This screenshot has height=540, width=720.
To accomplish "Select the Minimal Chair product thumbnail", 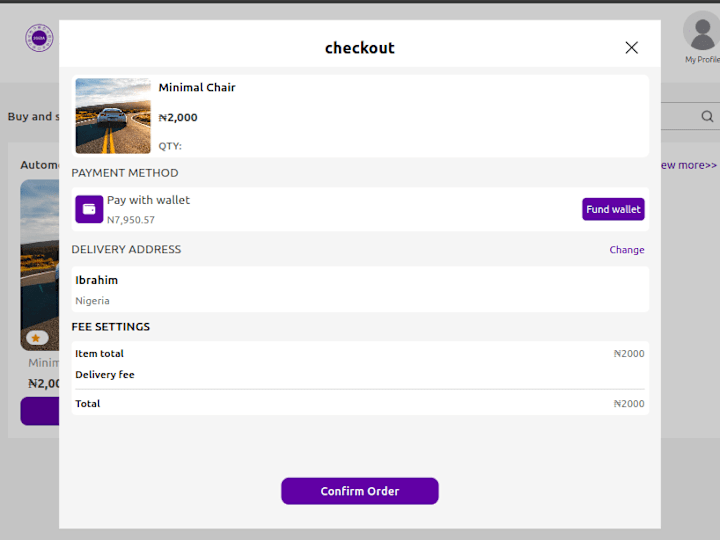I will click(x=113, y=116).
